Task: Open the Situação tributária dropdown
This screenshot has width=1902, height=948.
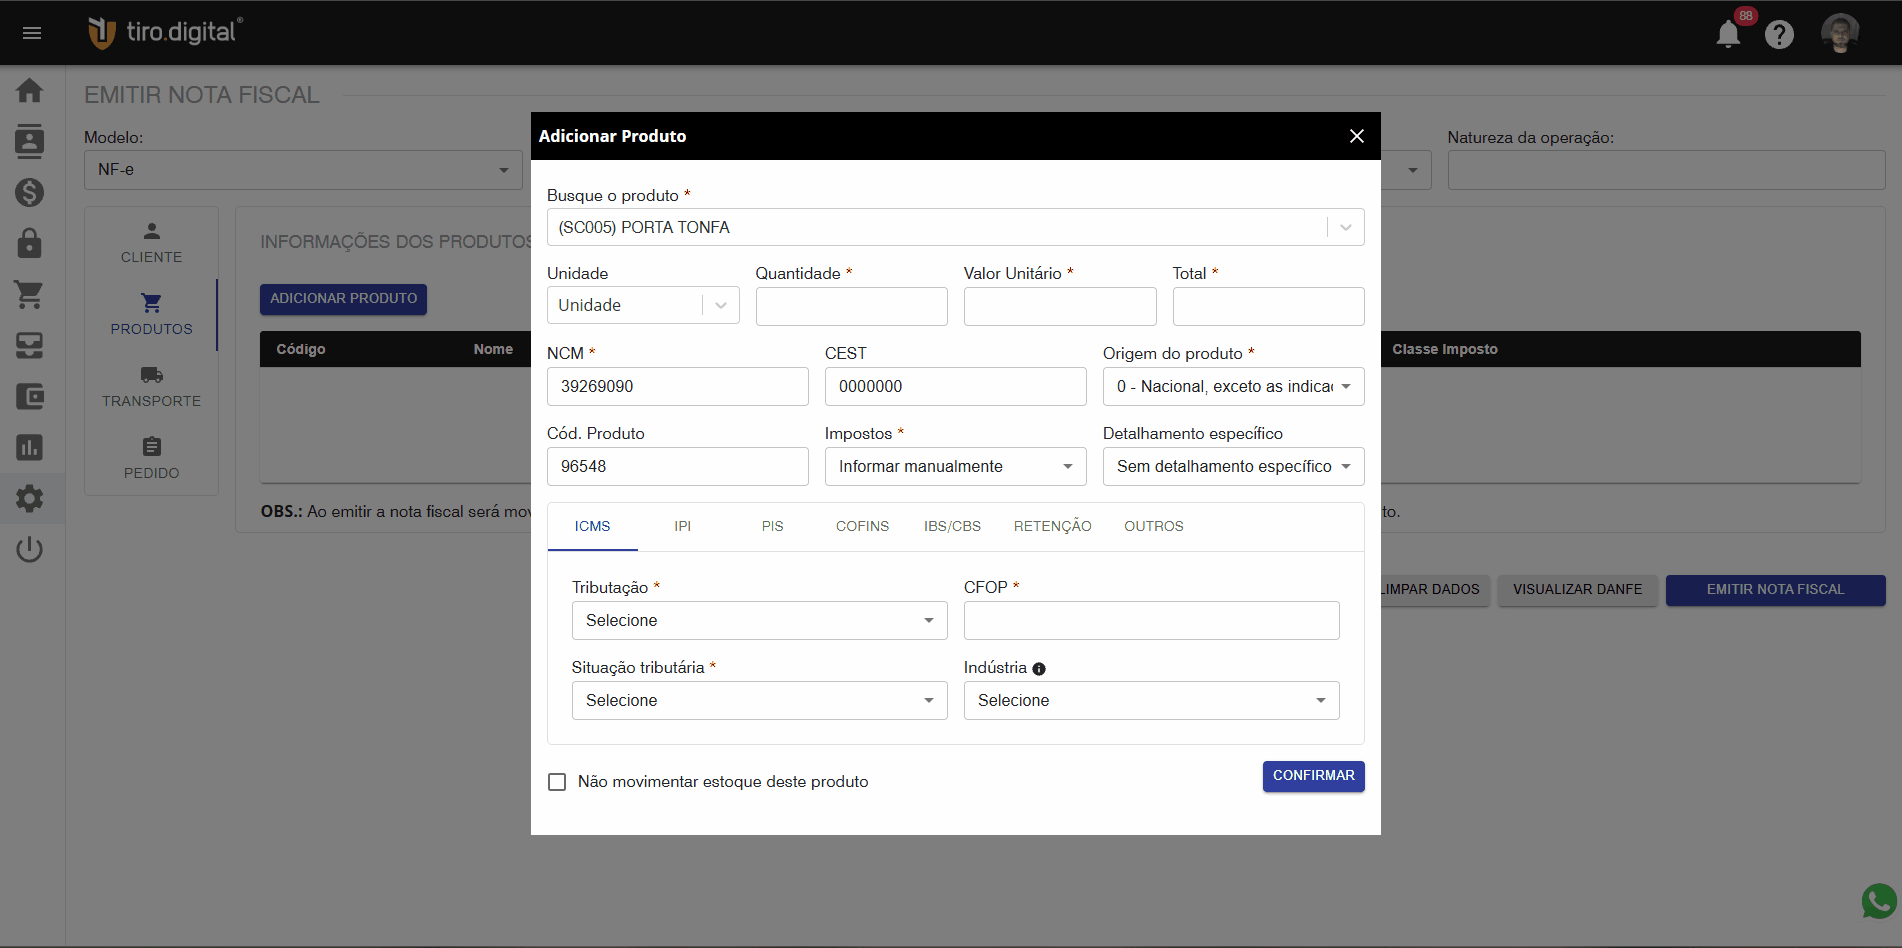Action: point(759,700)
